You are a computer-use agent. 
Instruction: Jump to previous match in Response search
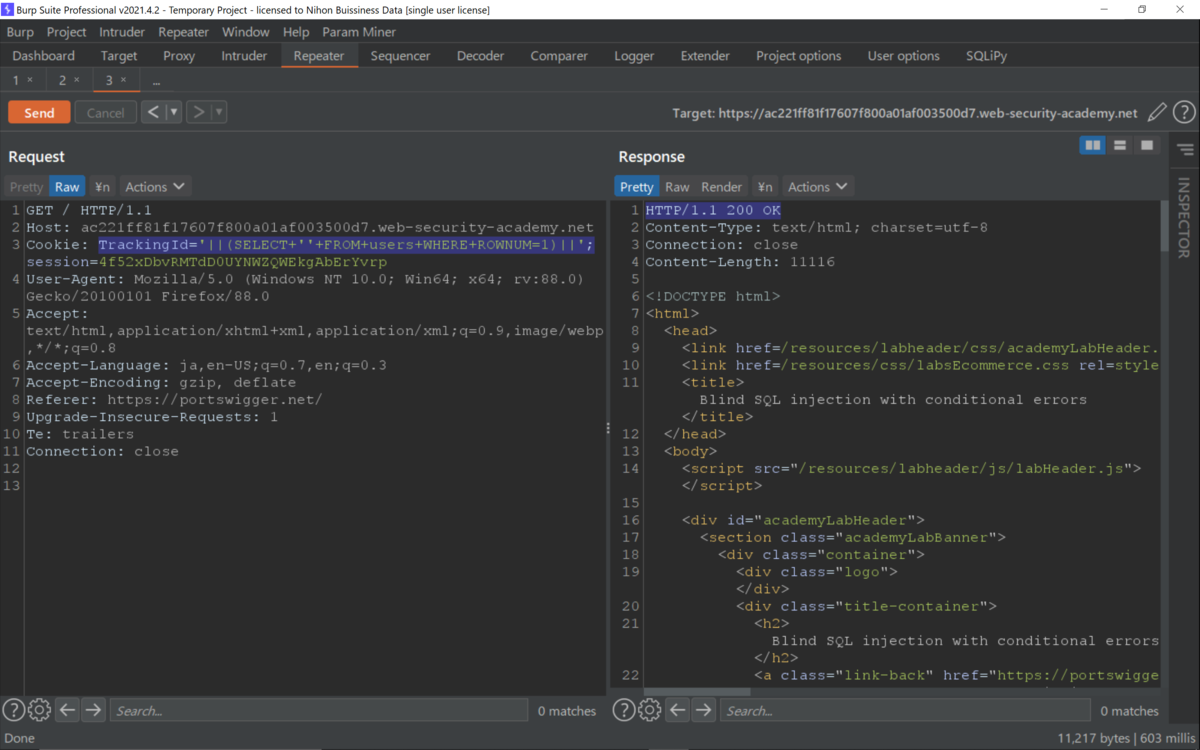click(x=678, y=710)
